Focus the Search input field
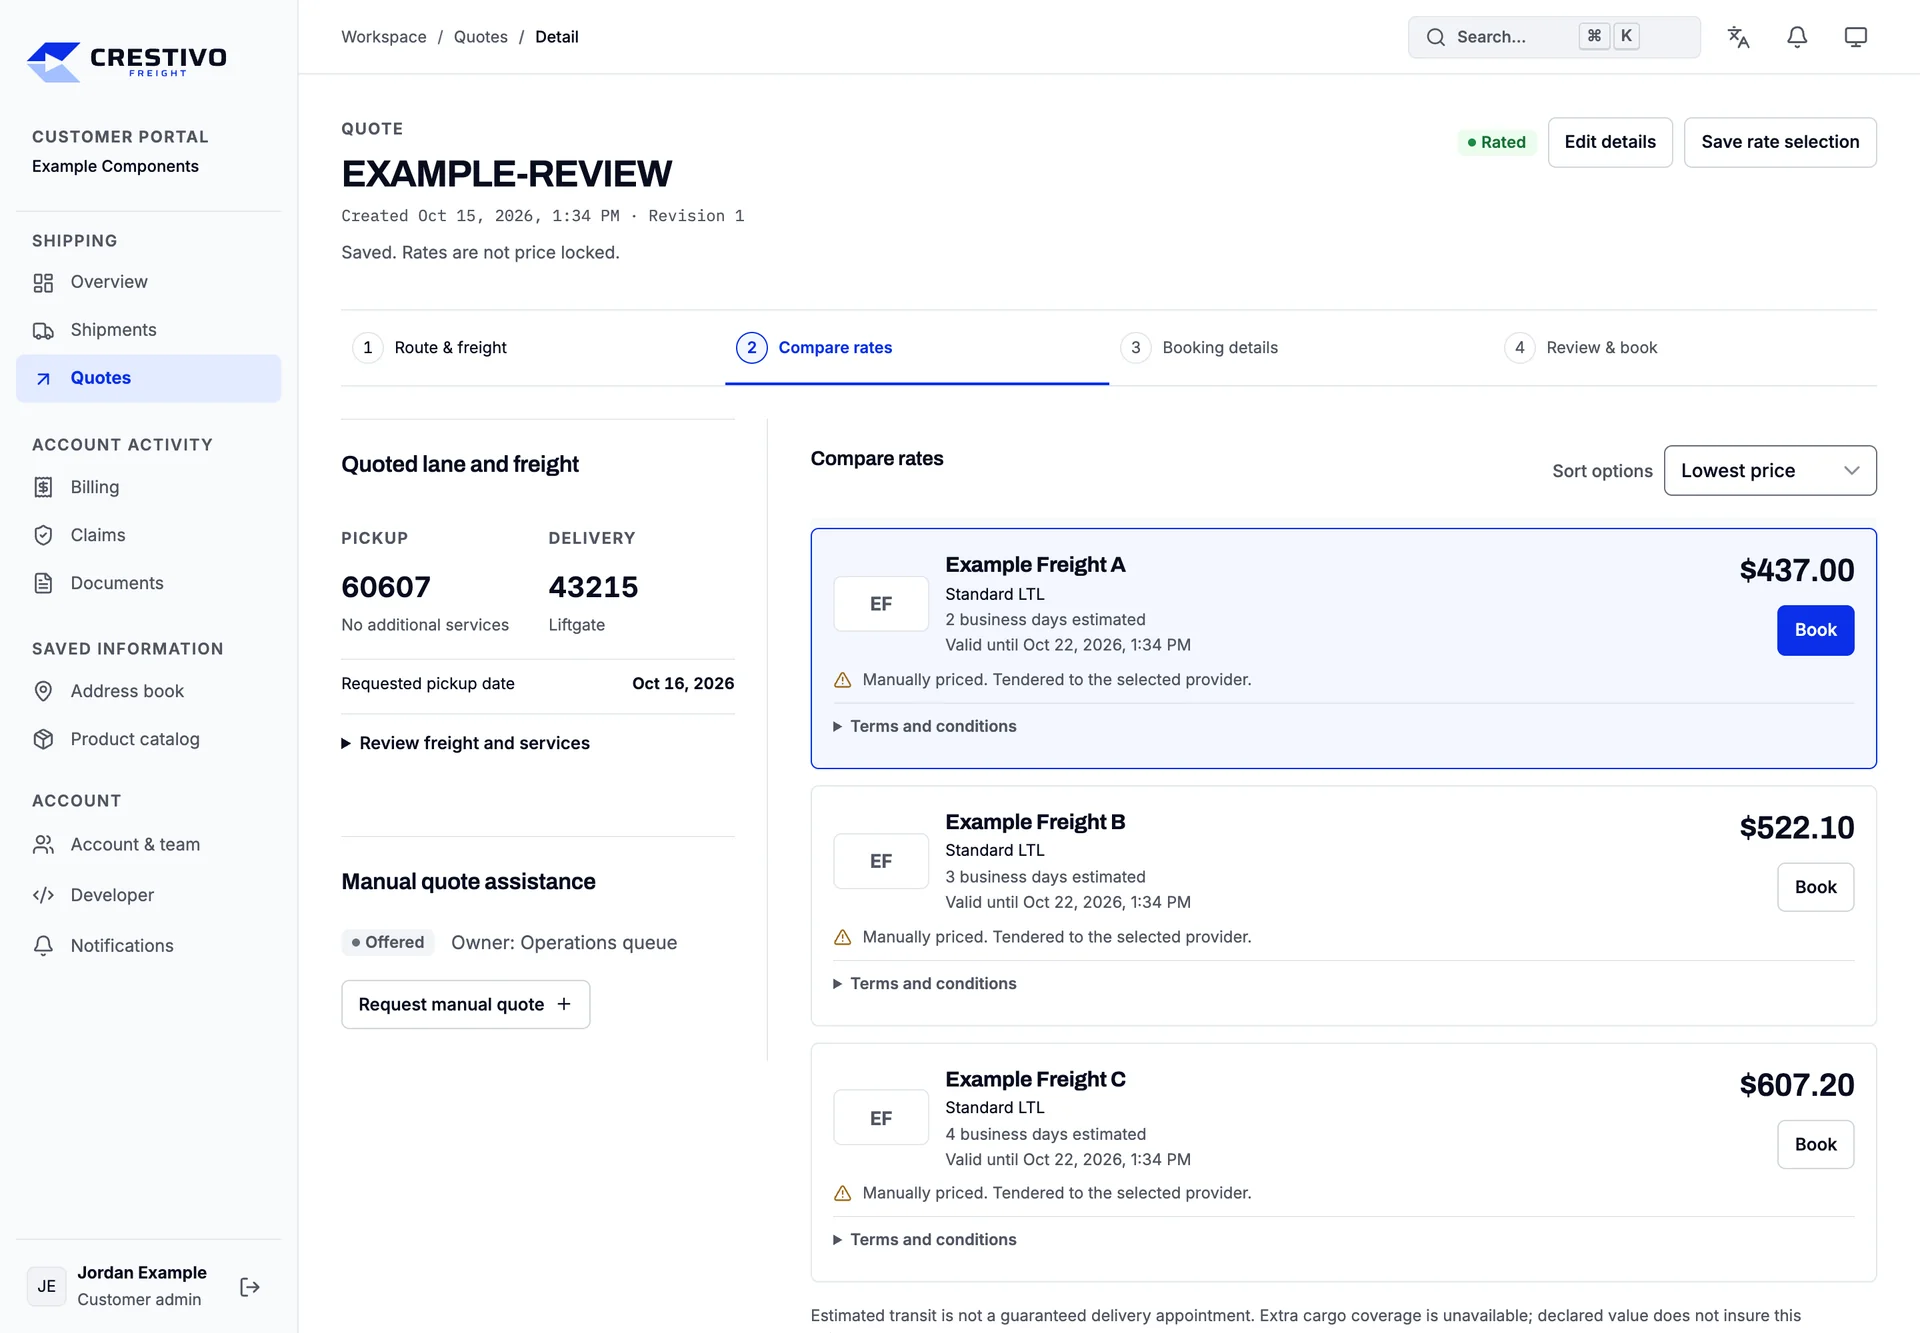This screenshot has height=1333, width=1920. pyautogui.click(x=1553, y=37)
